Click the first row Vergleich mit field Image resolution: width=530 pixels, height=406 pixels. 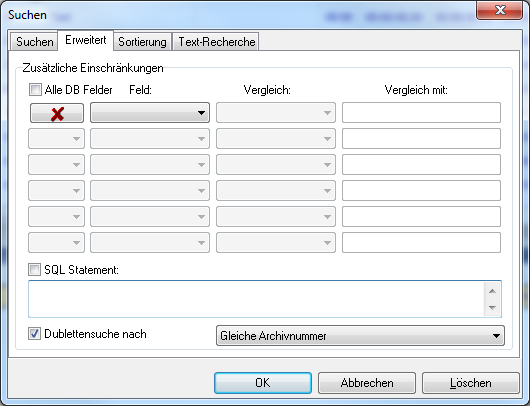coord(421,113)
